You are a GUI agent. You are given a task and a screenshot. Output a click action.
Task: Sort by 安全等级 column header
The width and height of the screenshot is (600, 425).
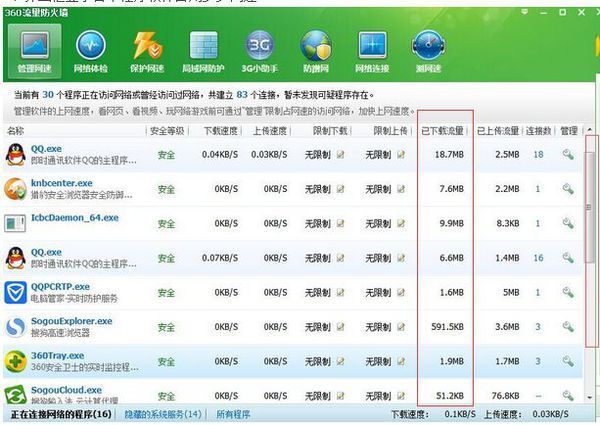coord(167,131)
